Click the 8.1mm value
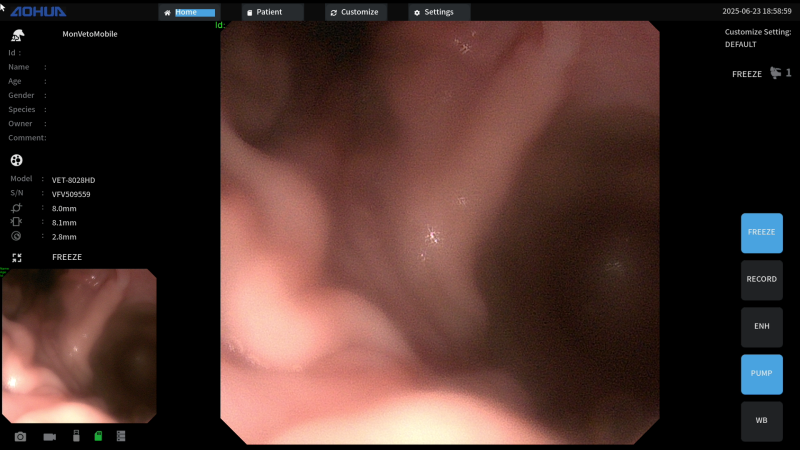The width and height of the screenshot is (800, 450). (64, 223)
